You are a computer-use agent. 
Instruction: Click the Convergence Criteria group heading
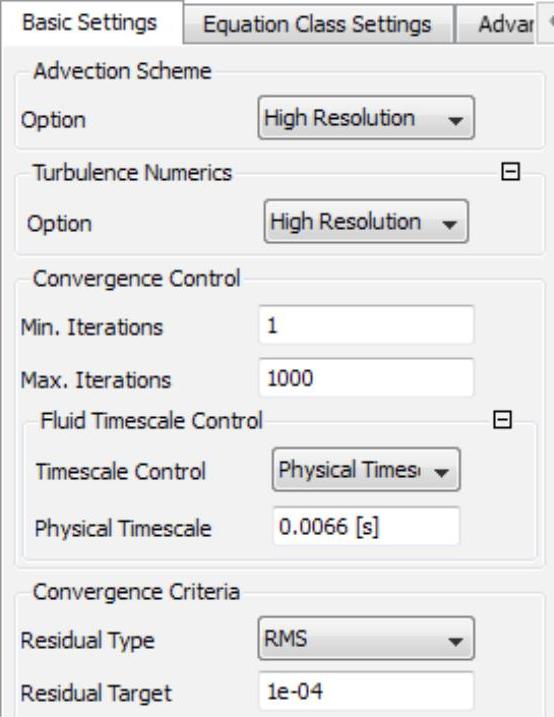(137, 592)
